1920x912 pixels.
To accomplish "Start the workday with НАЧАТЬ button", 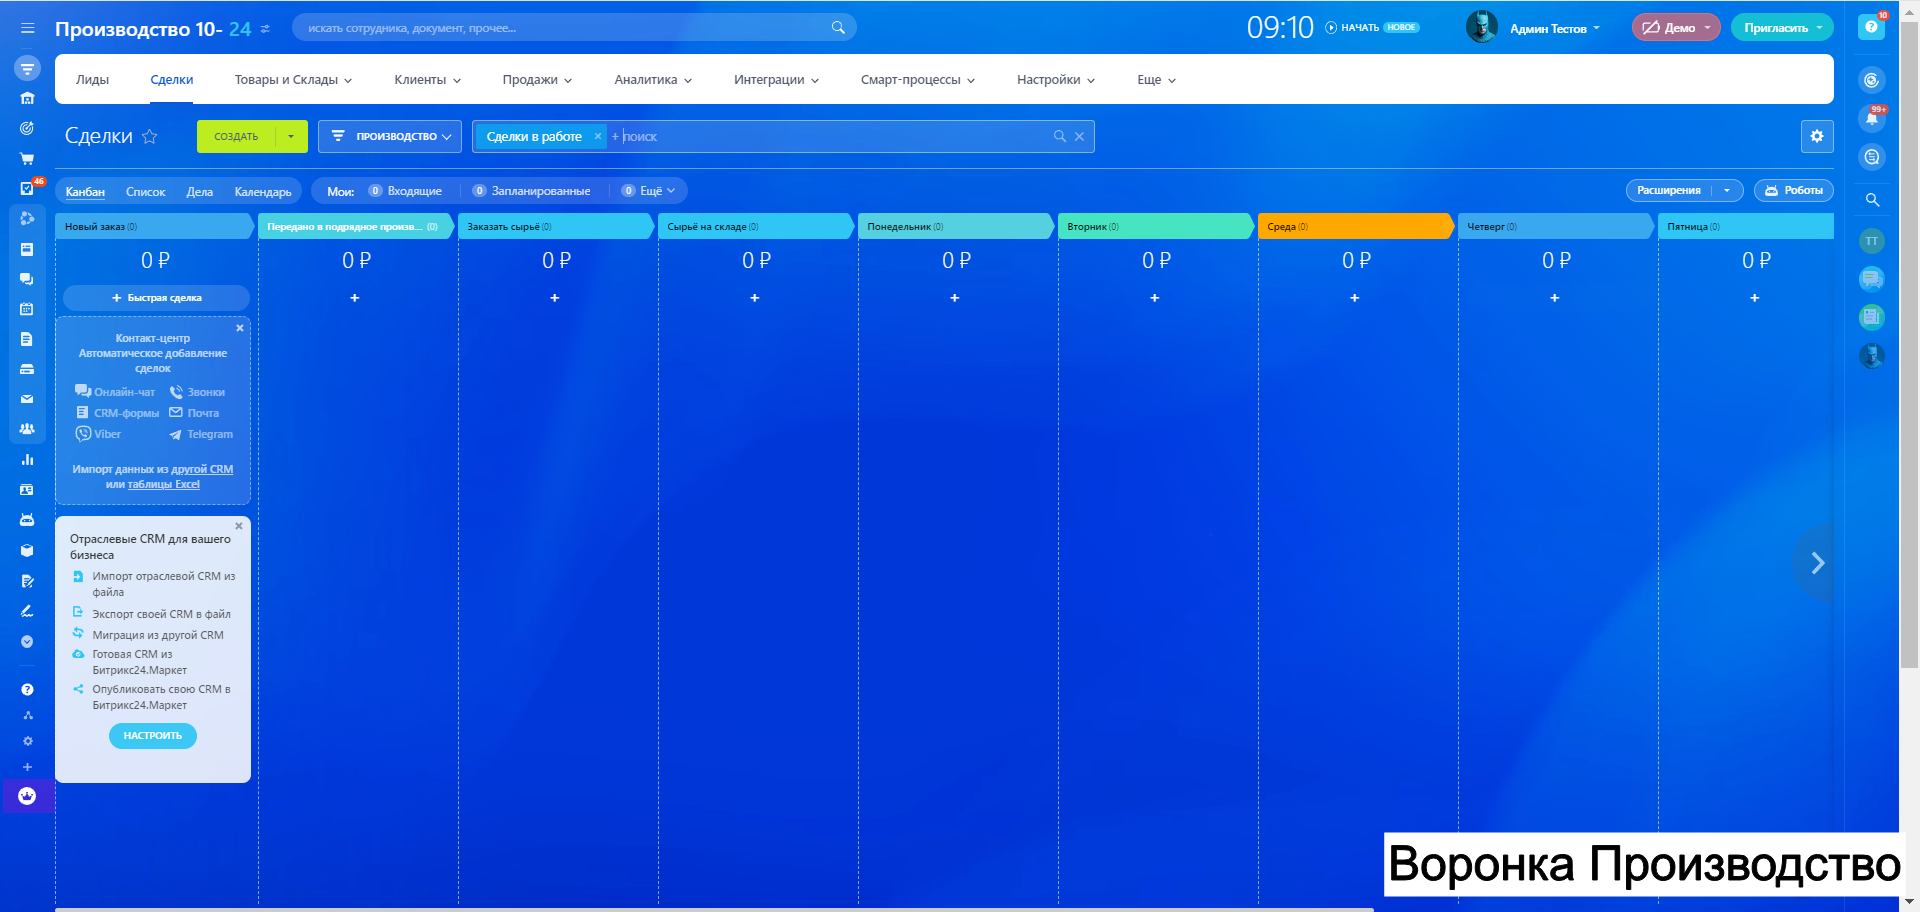I will 1352,28.
